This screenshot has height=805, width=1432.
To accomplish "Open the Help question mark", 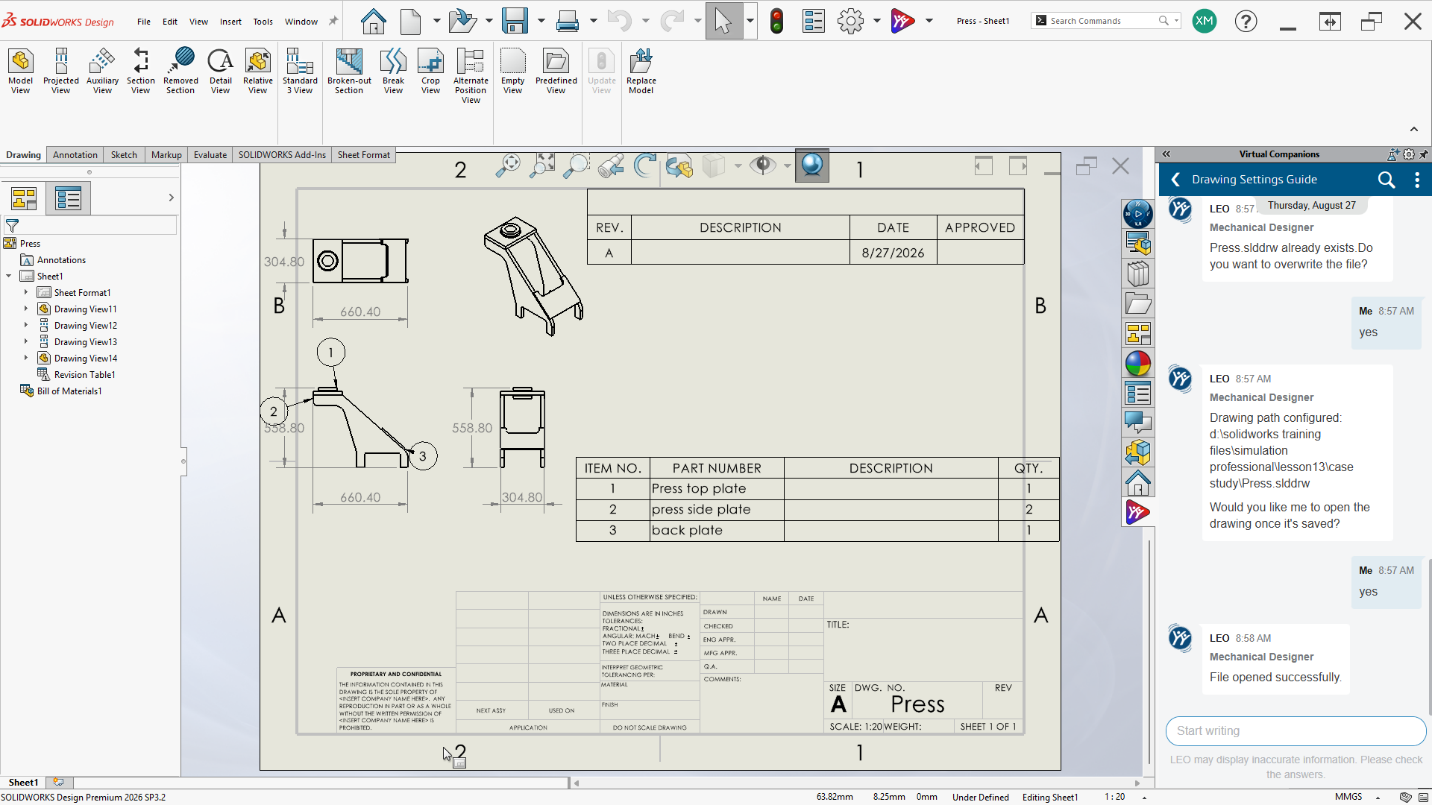I will [x=1246, y=20].
